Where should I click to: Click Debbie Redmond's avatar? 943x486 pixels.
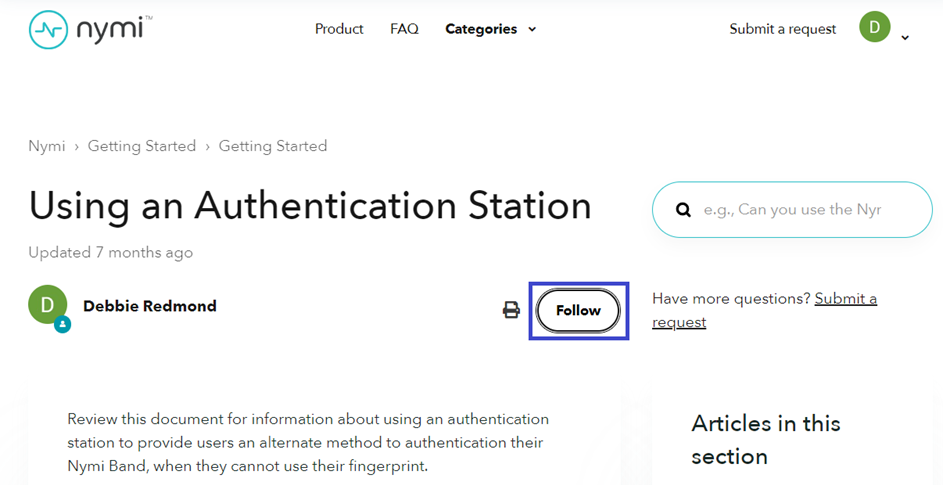(48, 304)
